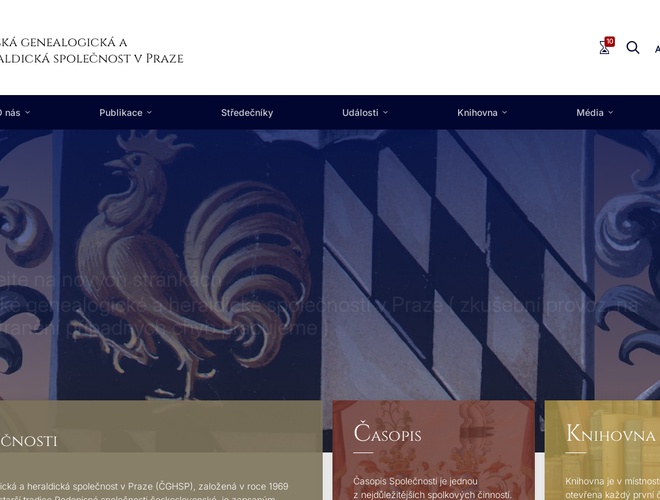Go to homepage via society title logo
The image size is (660, 500).
point(91,51)
